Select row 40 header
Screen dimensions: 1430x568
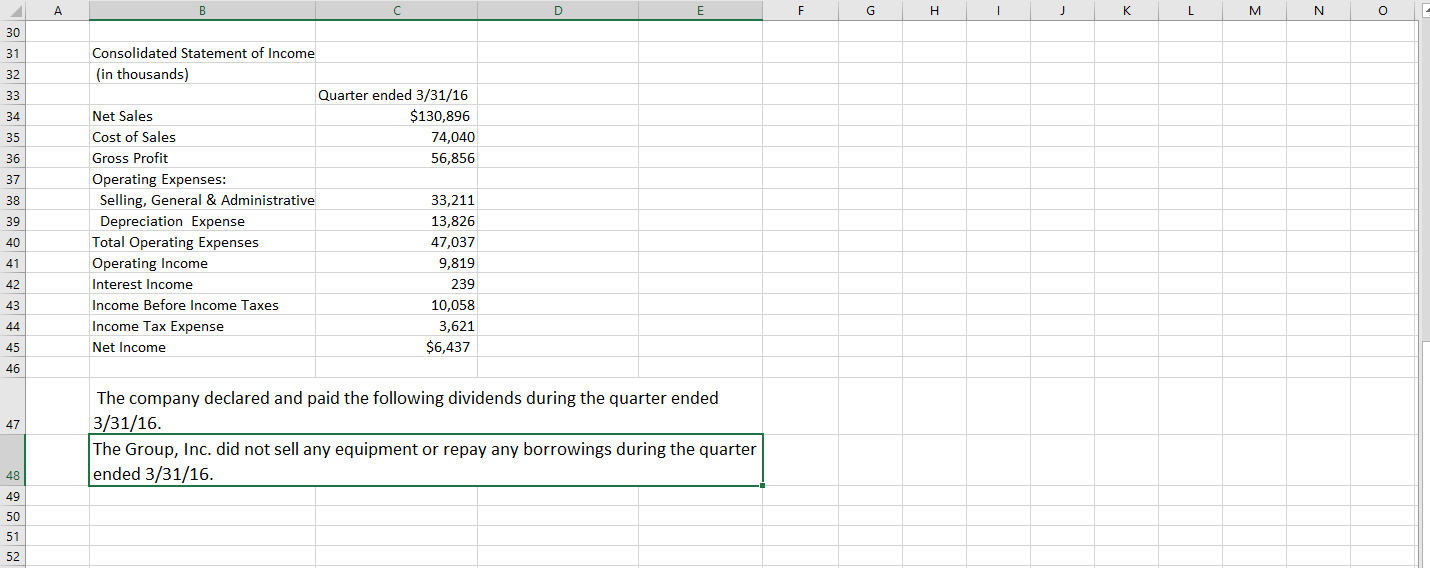12,242
